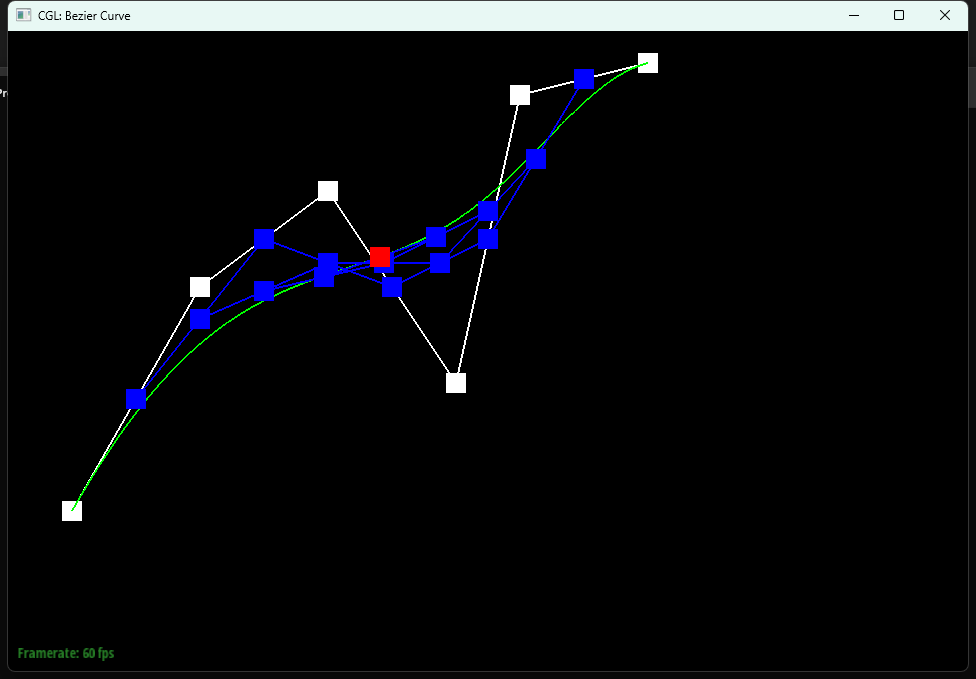
Task: Maximize the Bezier Curve window
Action: coord(899,15)
